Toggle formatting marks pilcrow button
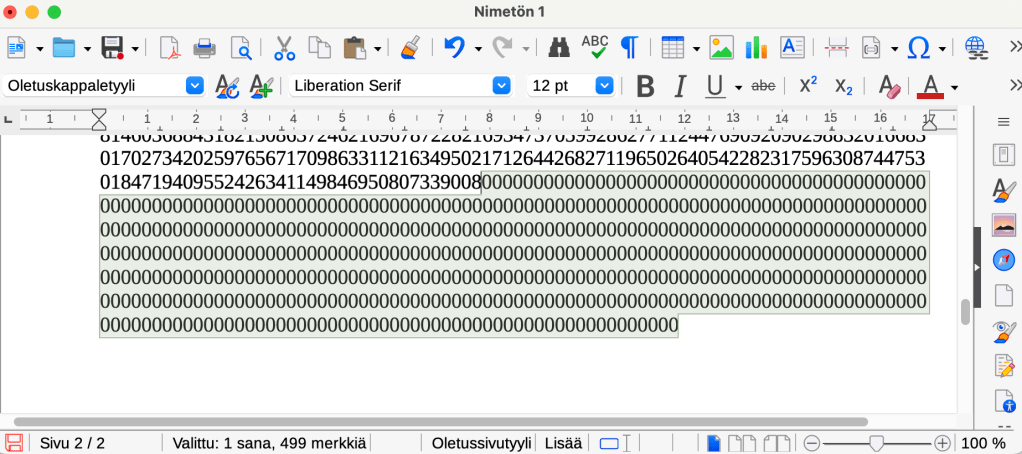Screen dimensions: 1022x454 [630, 47]
